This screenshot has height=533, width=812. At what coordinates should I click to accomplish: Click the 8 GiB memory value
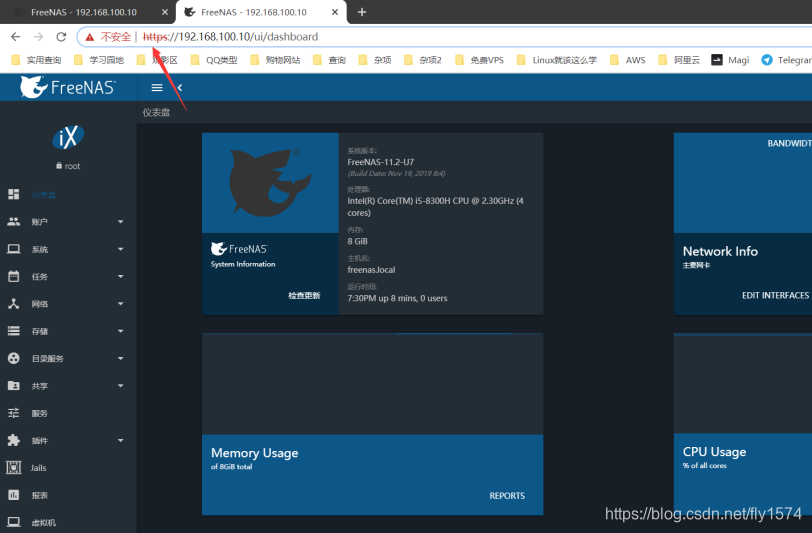click(357, 241)
